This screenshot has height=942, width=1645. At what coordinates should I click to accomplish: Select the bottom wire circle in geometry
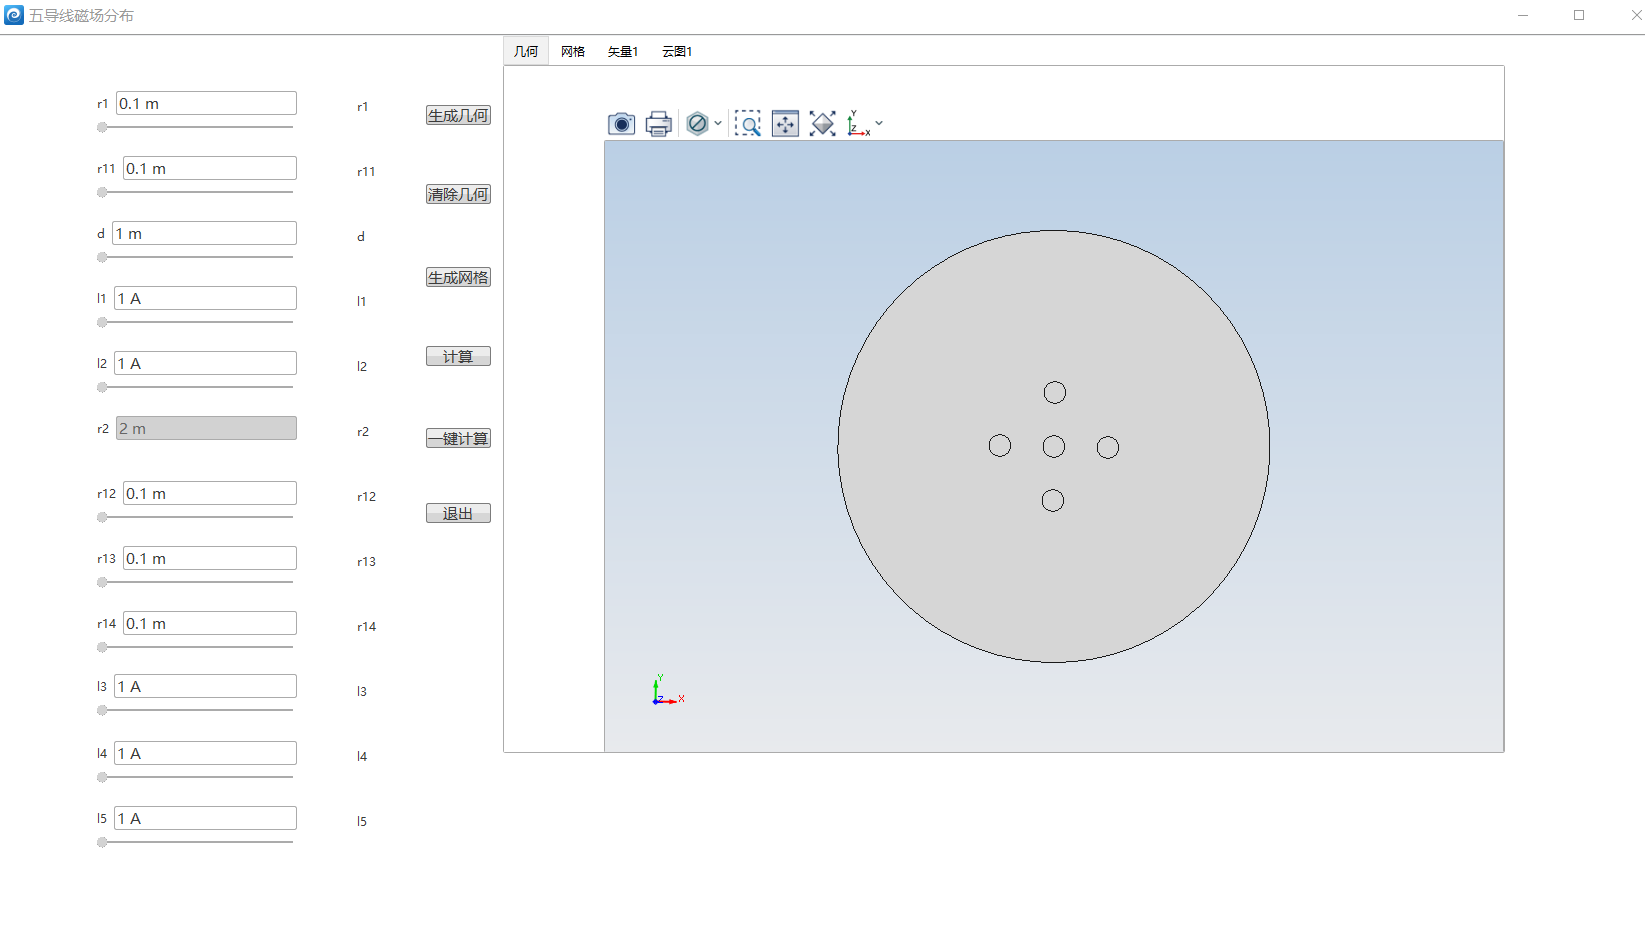point(1053,500)
